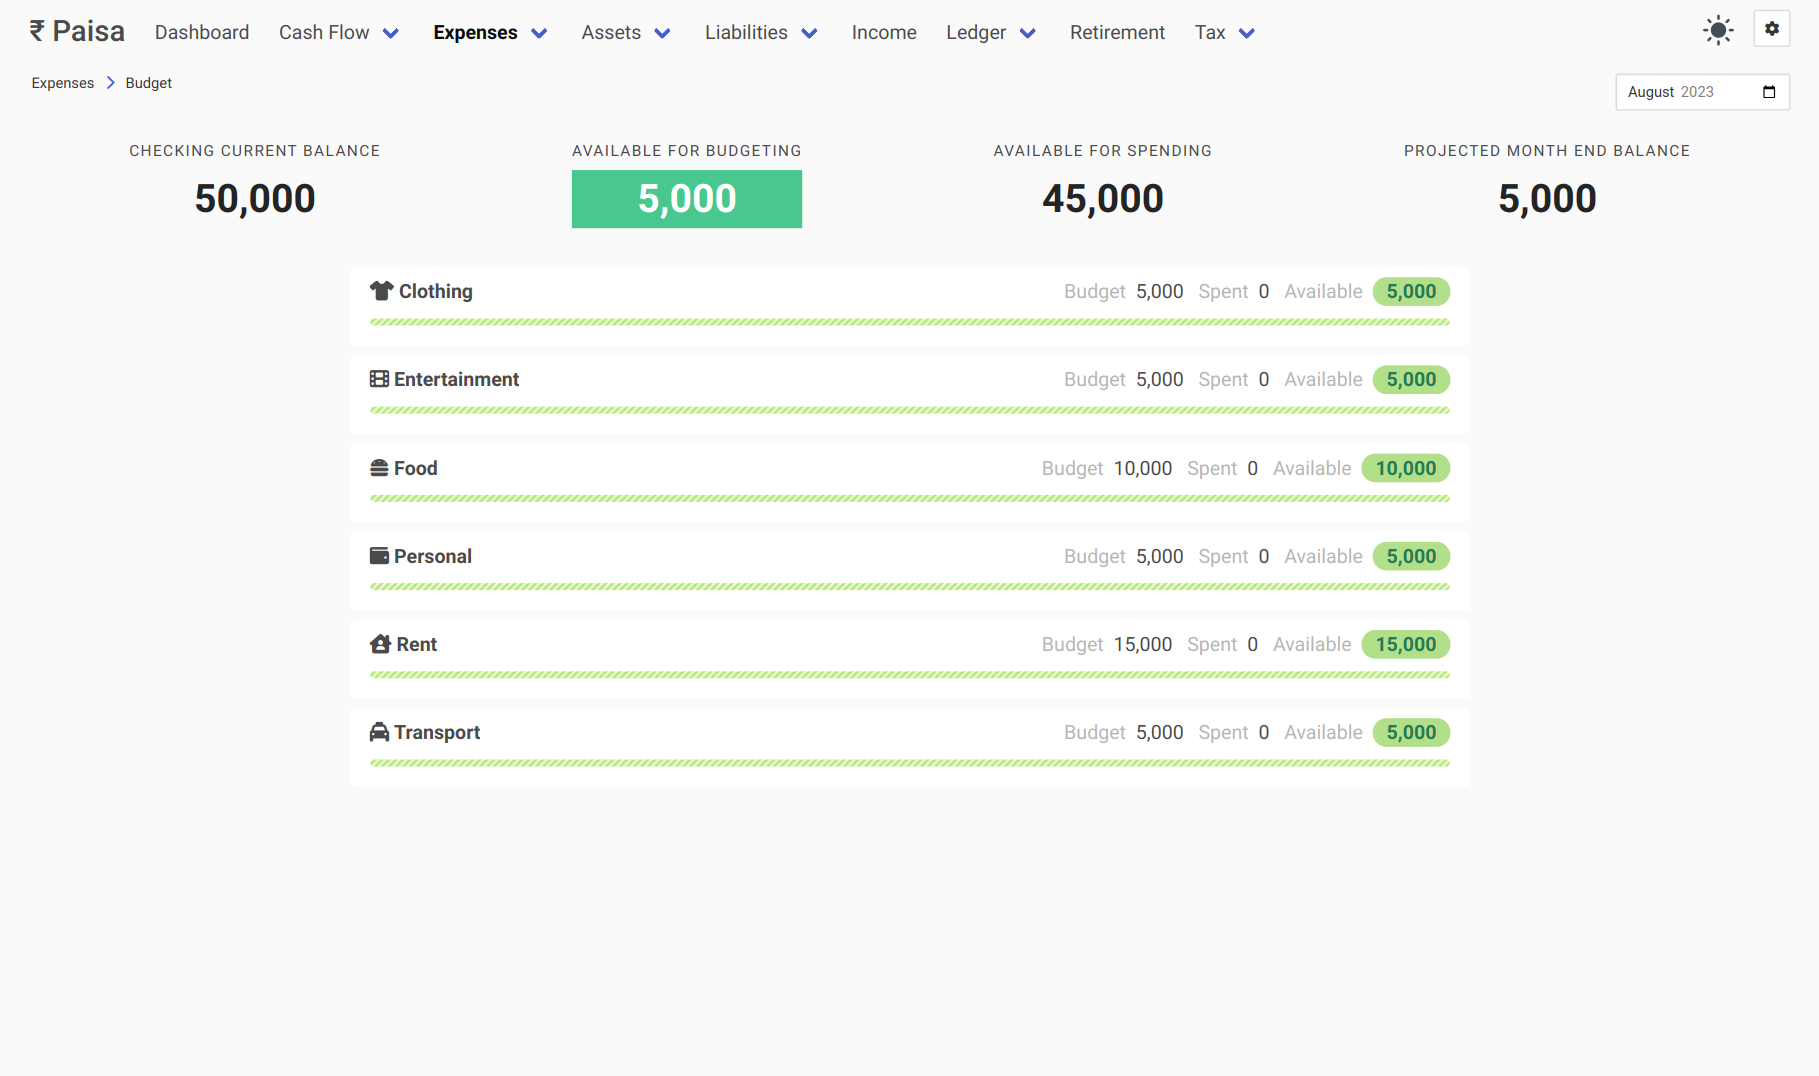Select the Cash Flow menu label

[x=324, y=32]
